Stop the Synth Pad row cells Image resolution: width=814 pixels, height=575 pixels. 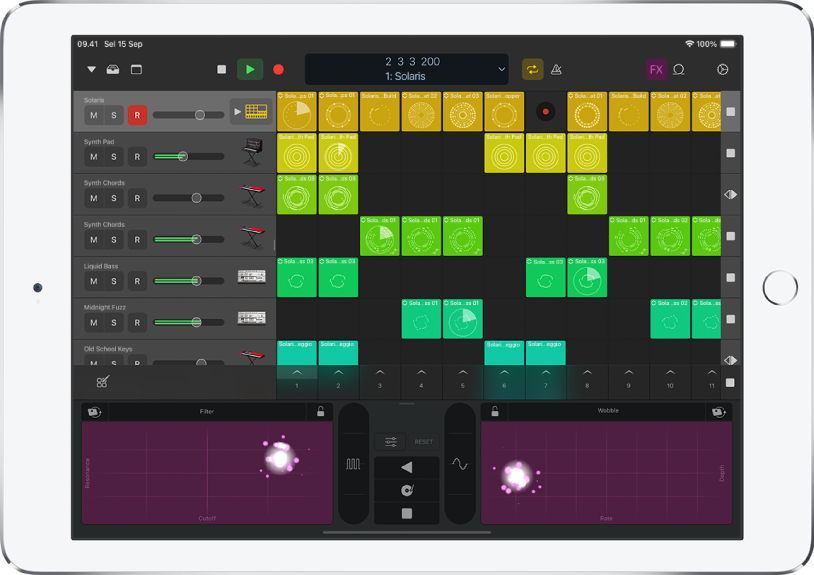730,153
